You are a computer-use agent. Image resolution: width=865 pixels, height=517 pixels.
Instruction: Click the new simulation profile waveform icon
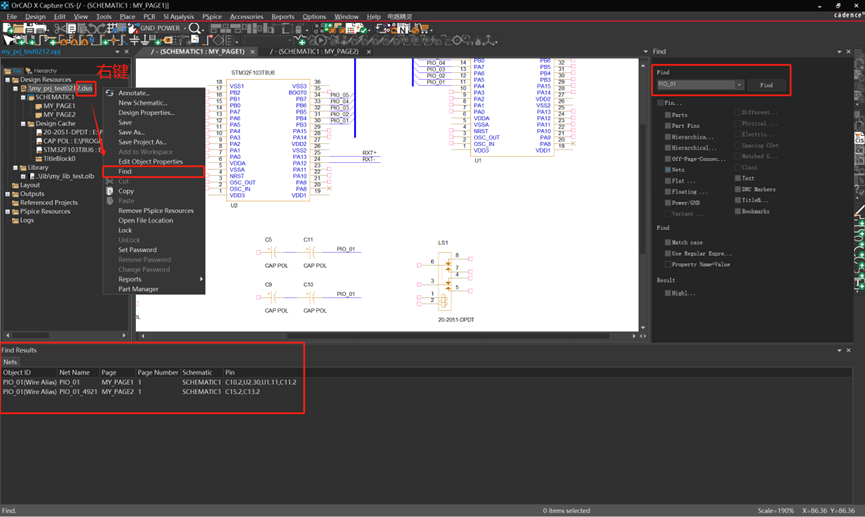(300, 39)
